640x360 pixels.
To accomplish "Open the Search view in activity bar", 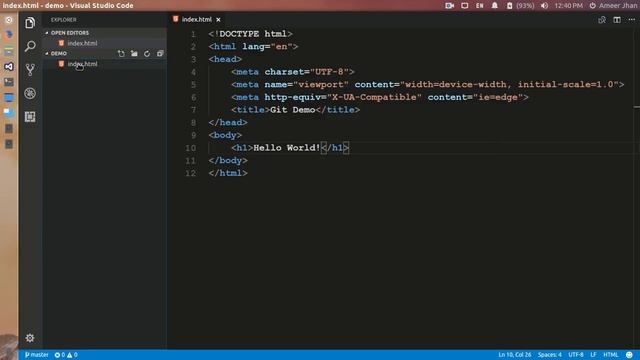I will (x=30, y=46).
